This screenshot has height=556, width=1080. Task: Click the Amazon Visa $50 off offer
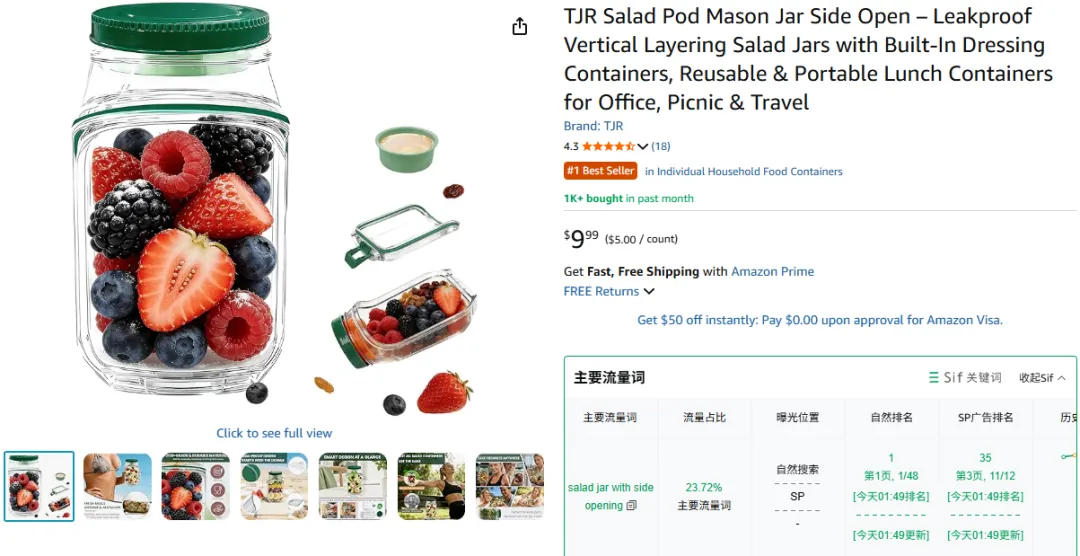click(x=820, y=320)
